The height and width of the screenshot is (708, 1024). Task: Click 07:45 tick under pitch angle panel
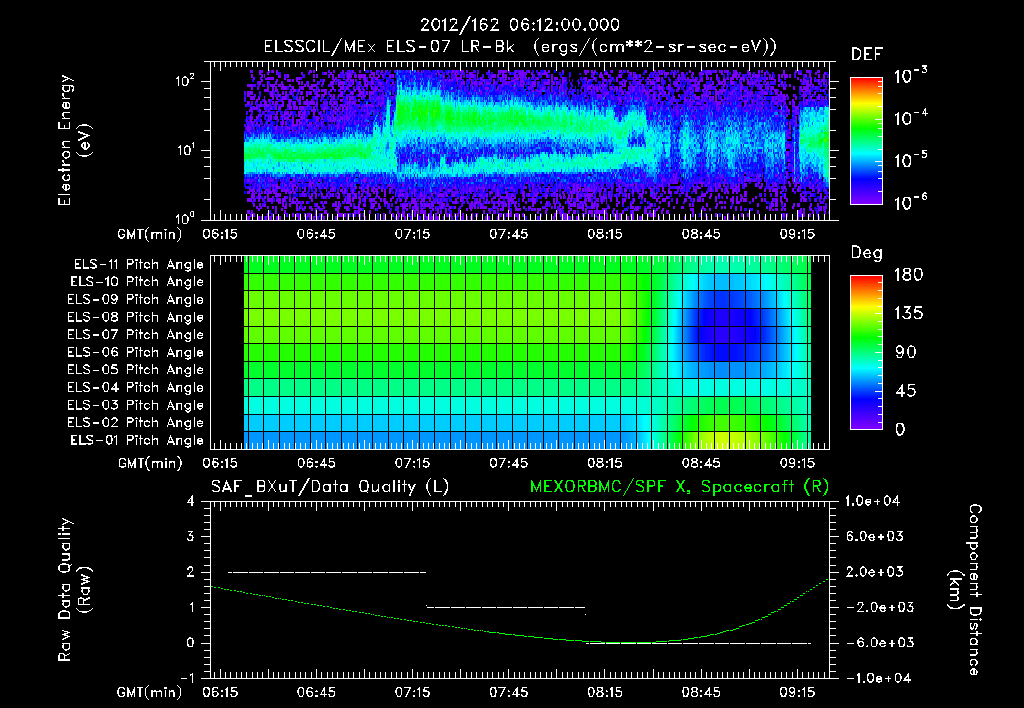pyautogui.click(x=509, y=463)
